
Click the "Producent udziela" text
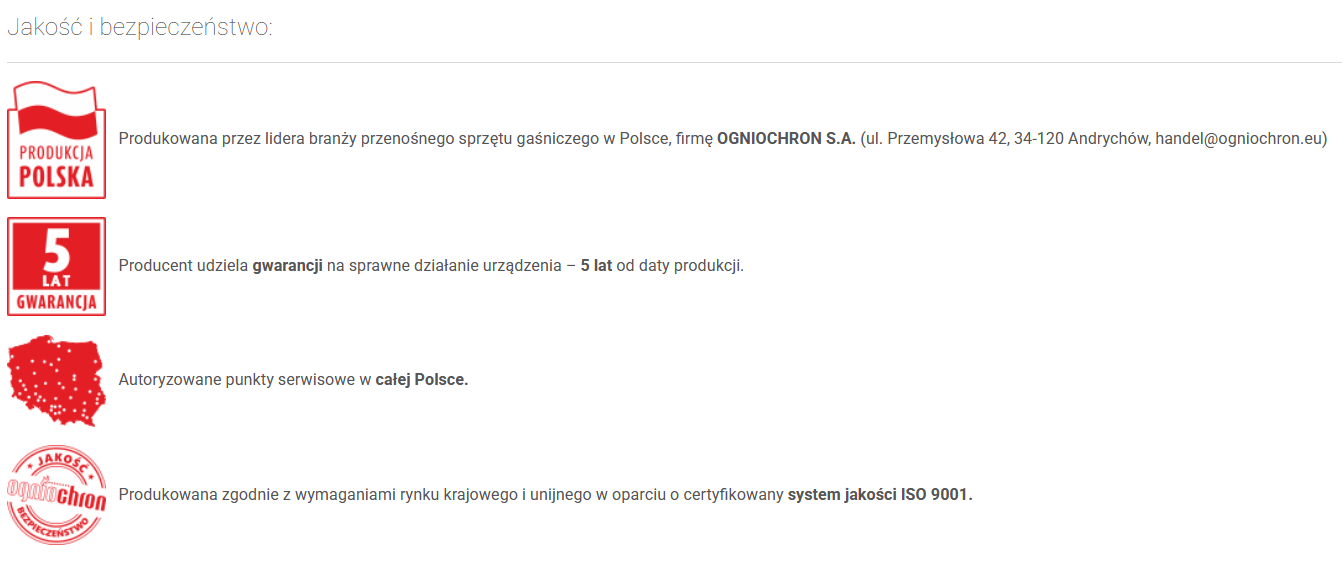click(183, 266)
